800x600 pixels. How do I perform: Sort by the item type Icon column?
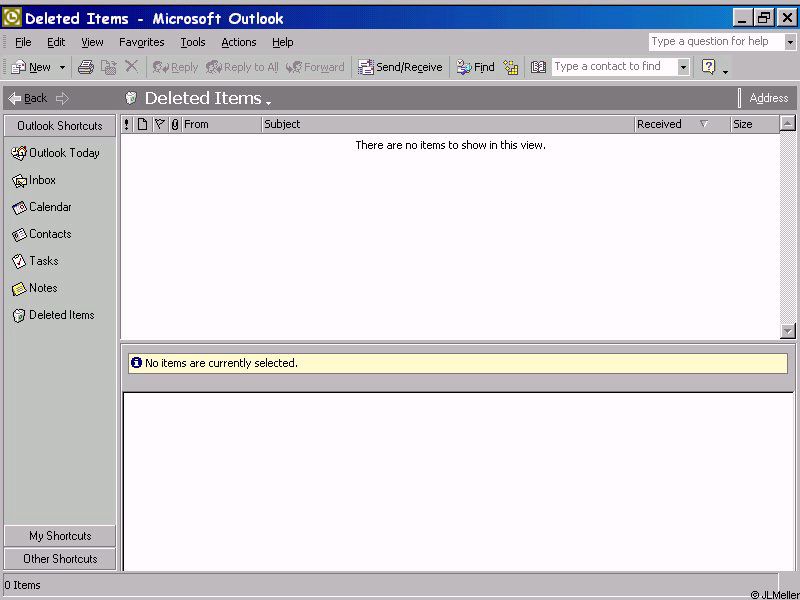pos(142,124)
